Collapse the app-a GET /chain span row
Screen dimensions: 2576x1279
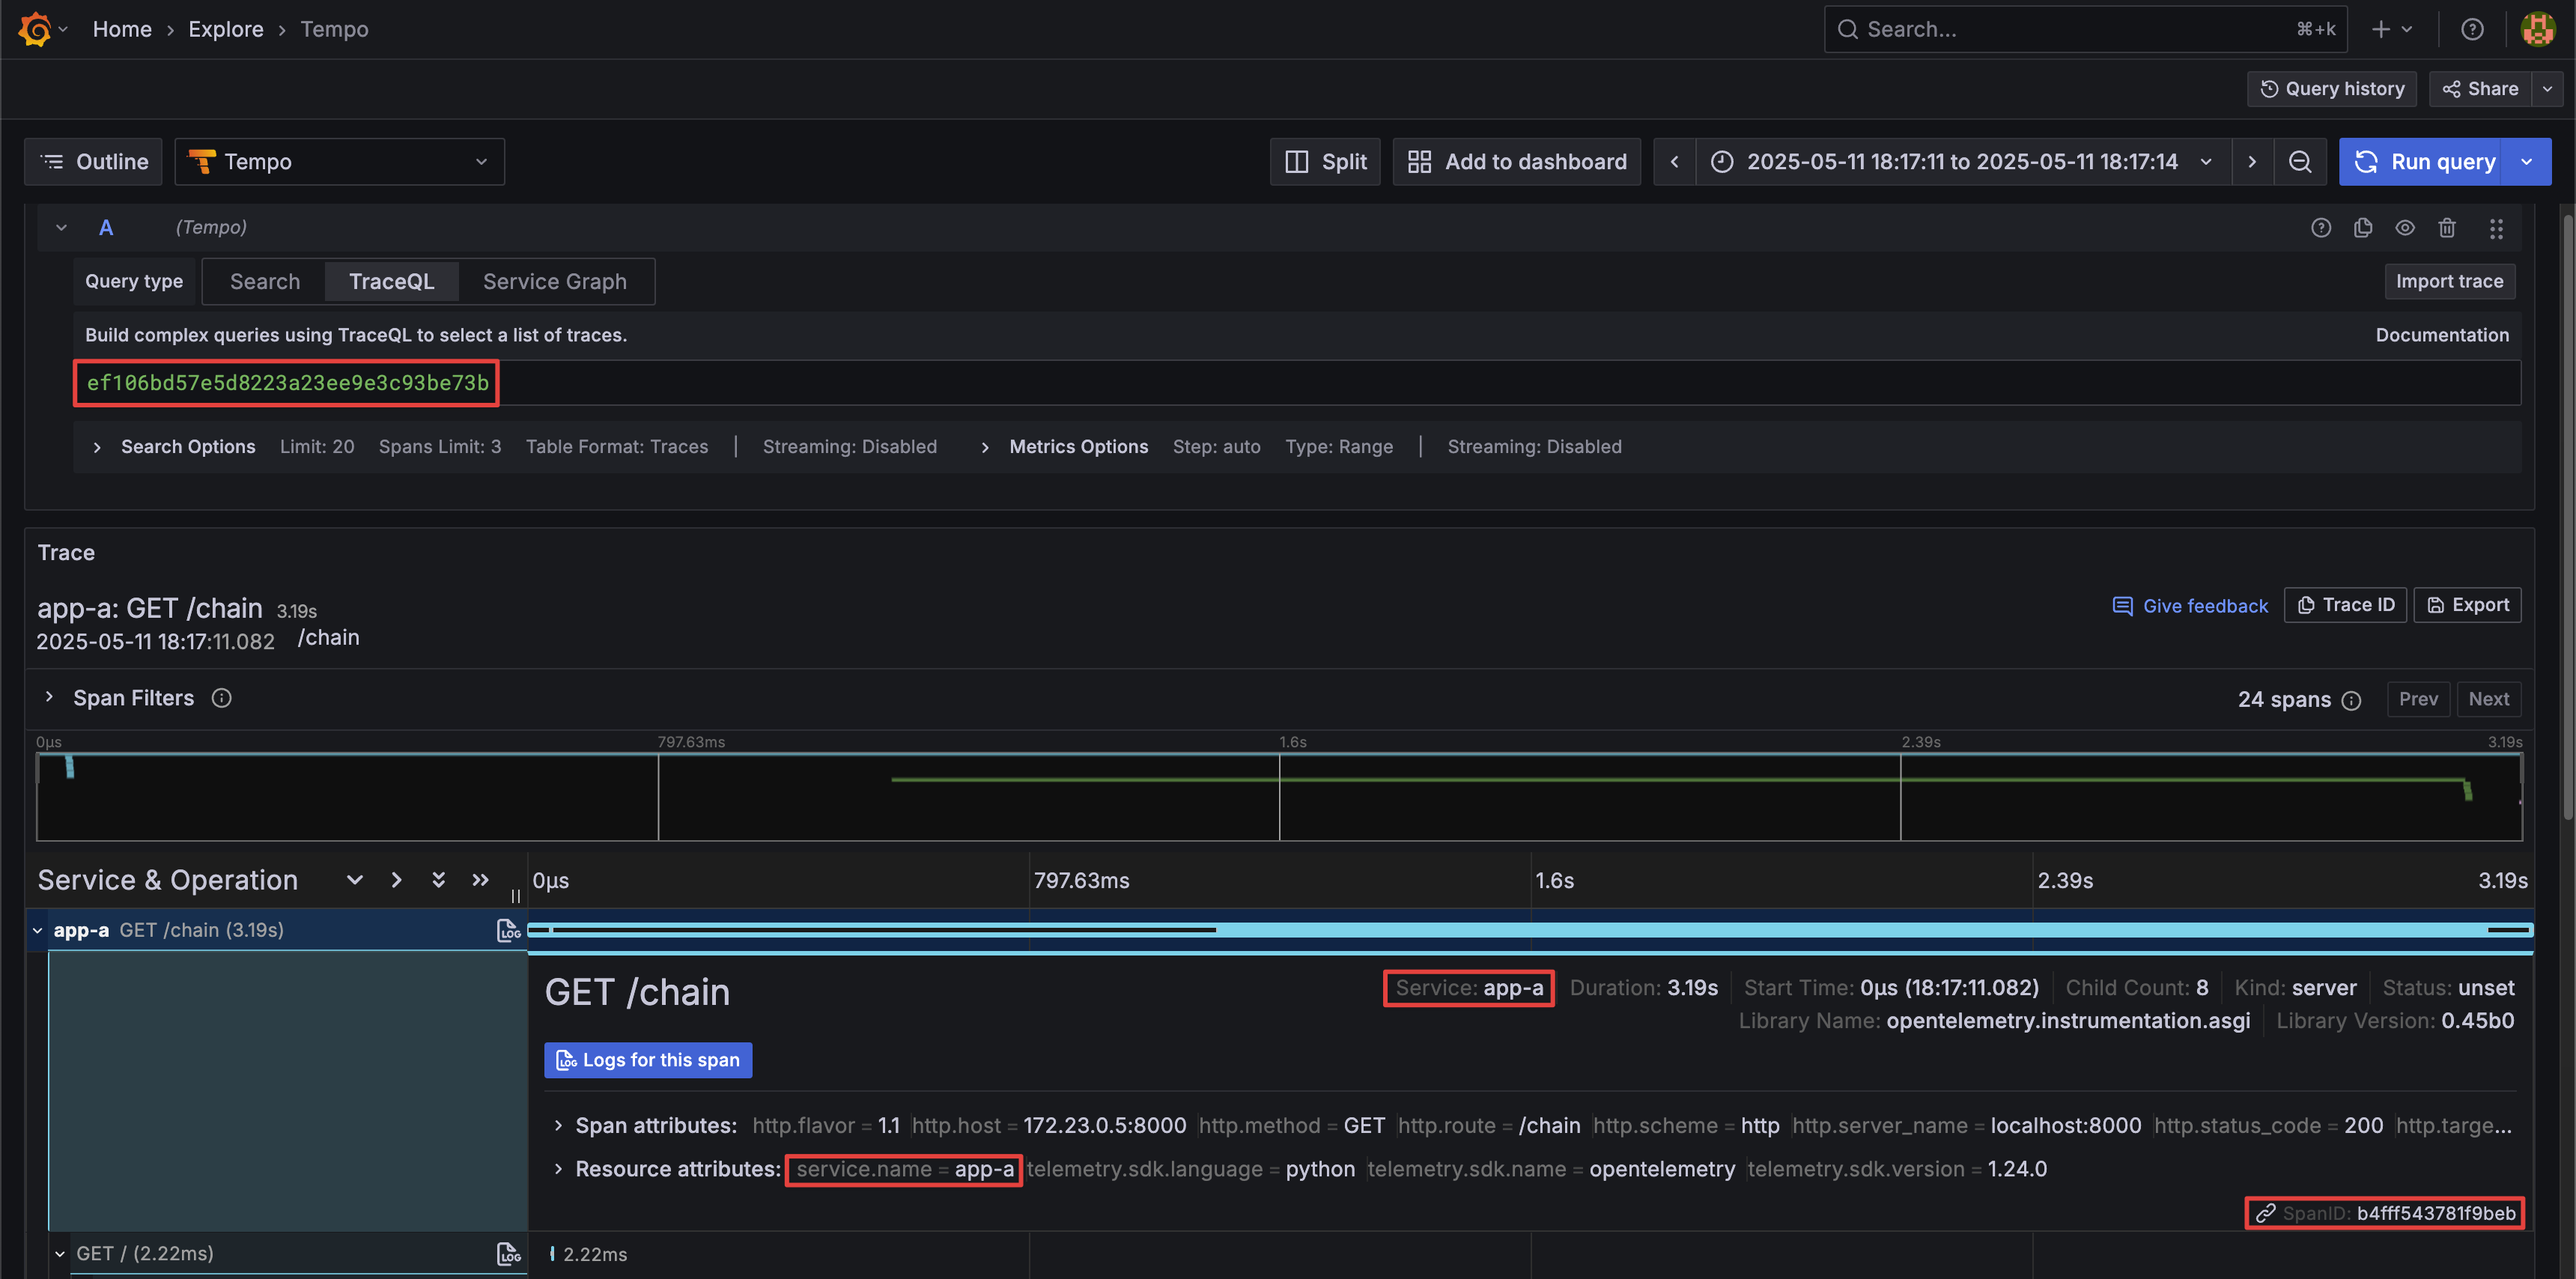pyautogui.click(x=38, y=931)
